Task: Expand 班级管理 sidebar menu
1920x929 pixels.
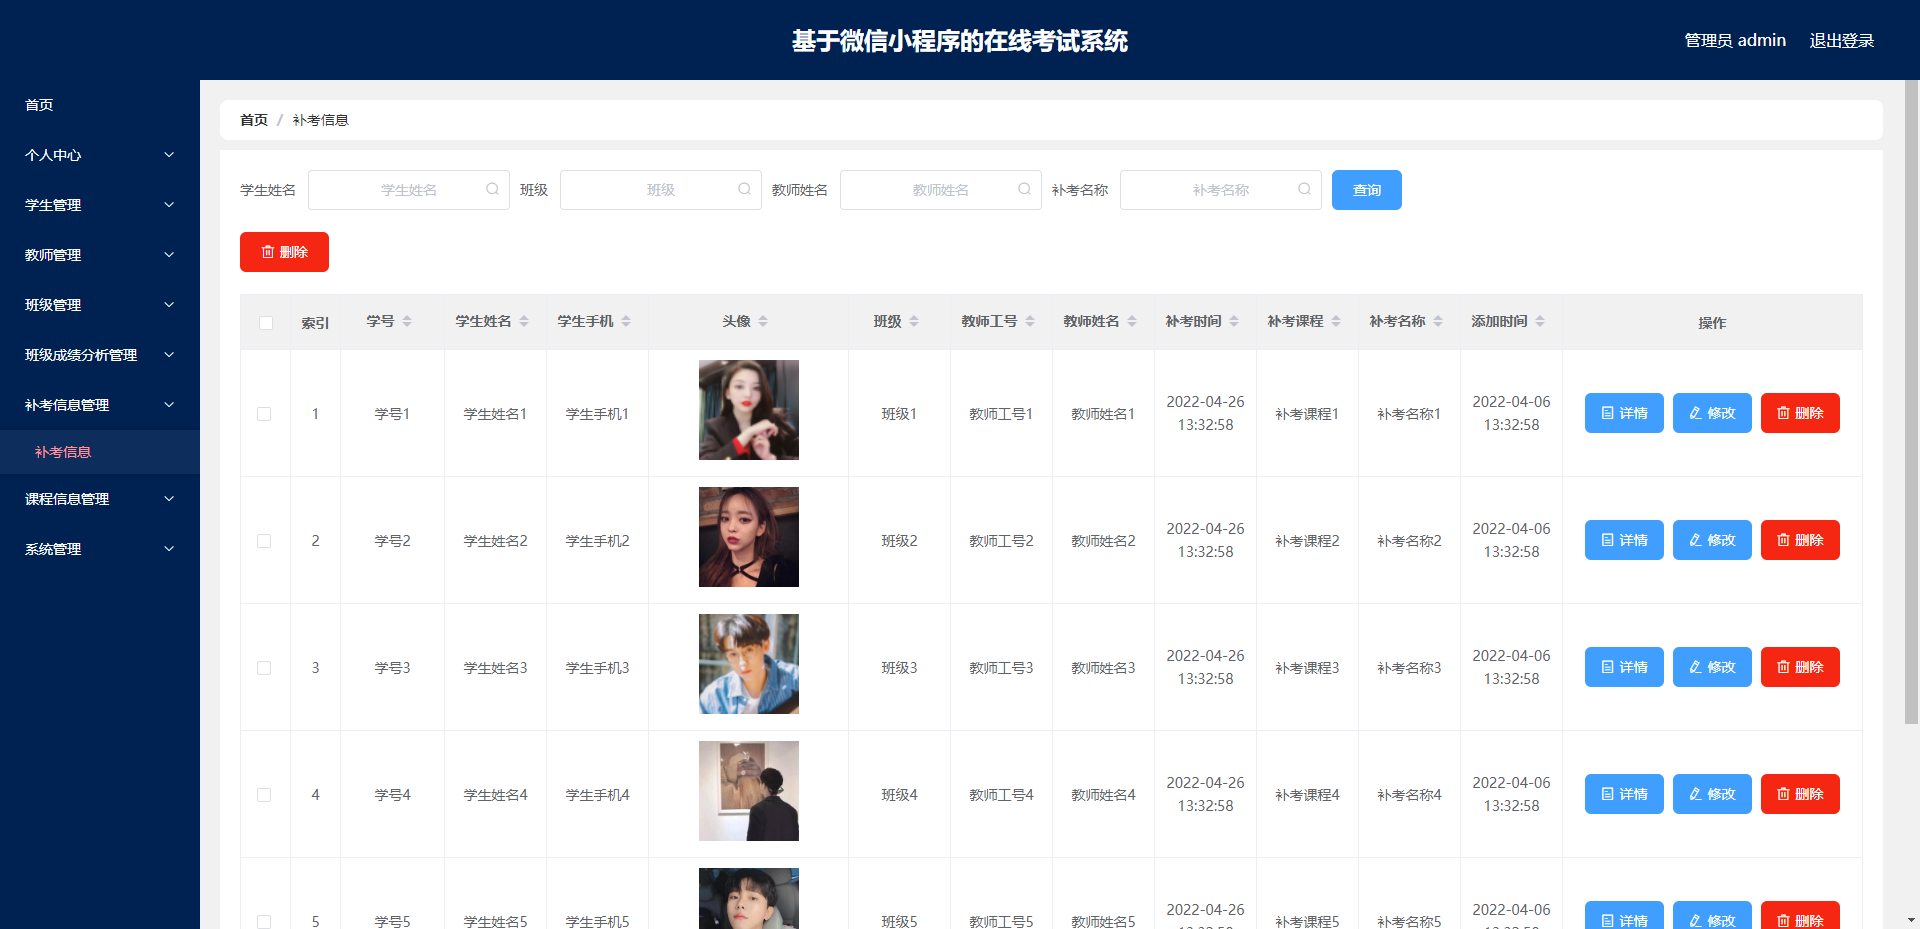Action: (100, 305)
